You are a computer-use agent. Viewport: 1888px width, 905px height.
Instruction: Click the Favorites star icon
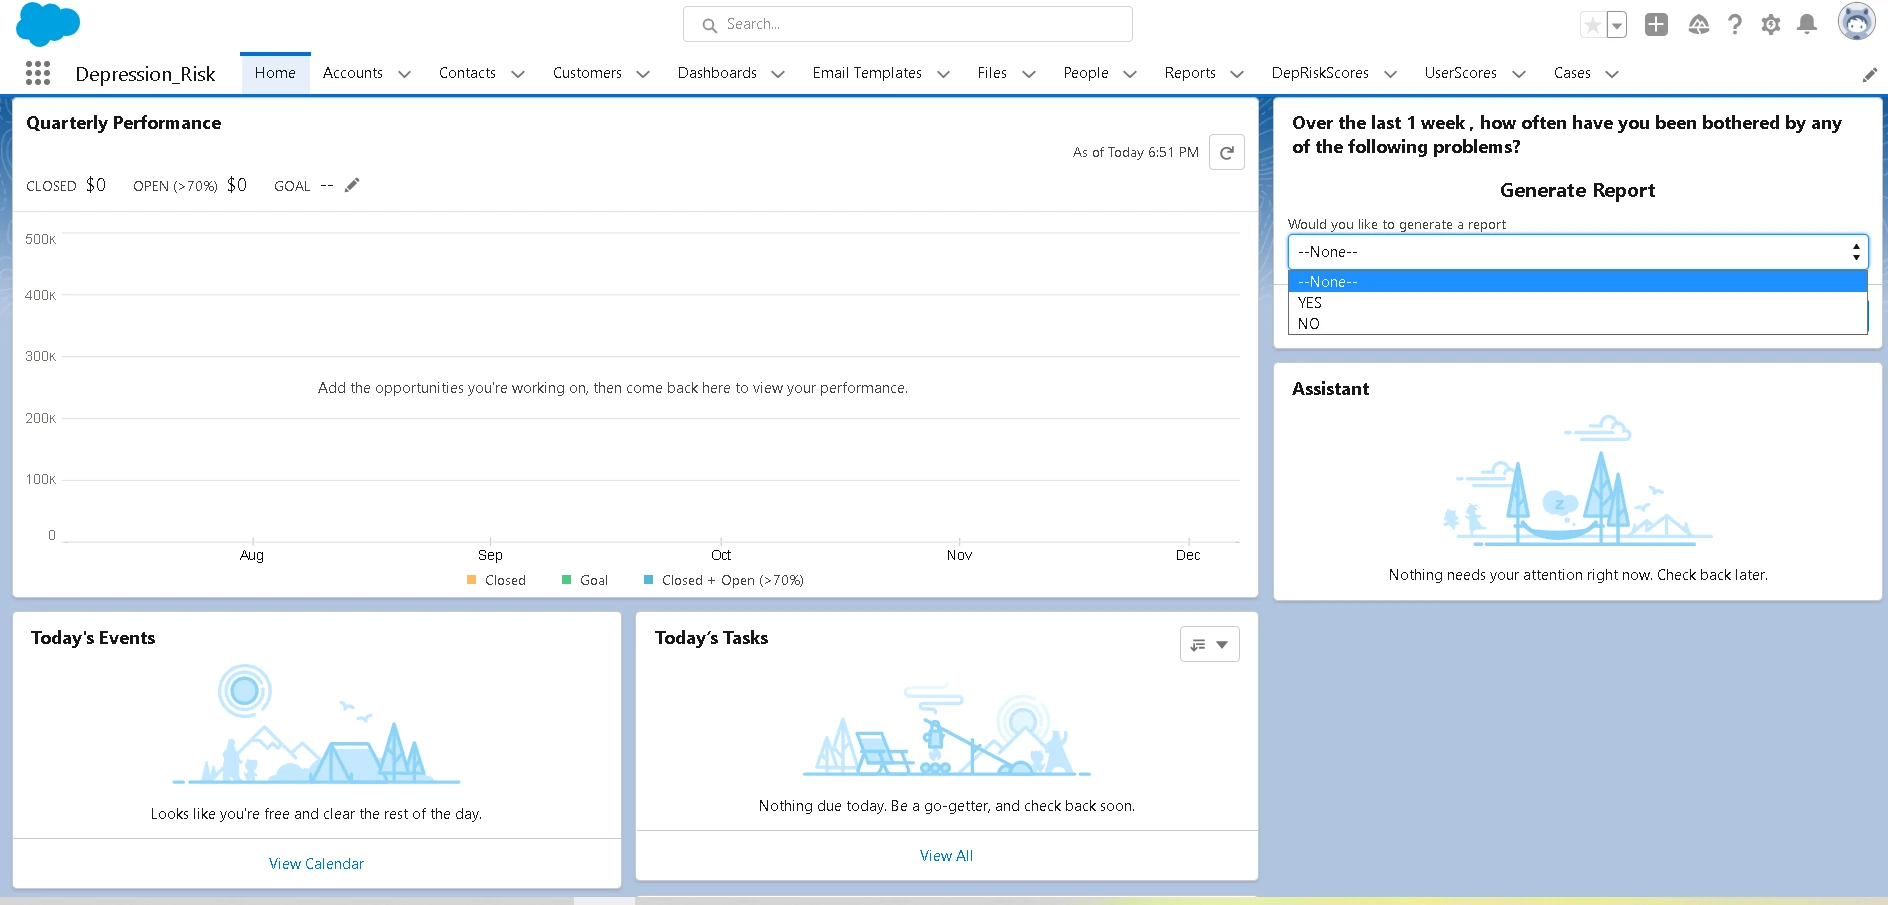click(1592, 25)
